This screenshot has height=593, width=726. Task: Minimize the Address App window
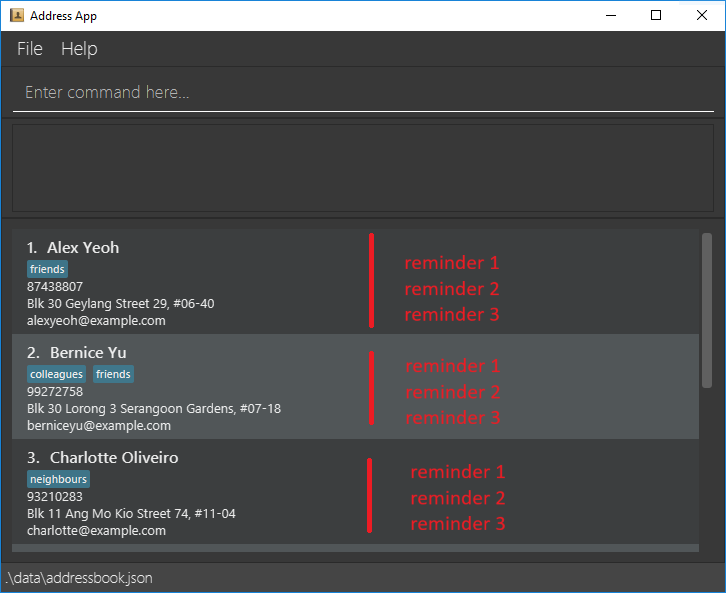point(610,15)
